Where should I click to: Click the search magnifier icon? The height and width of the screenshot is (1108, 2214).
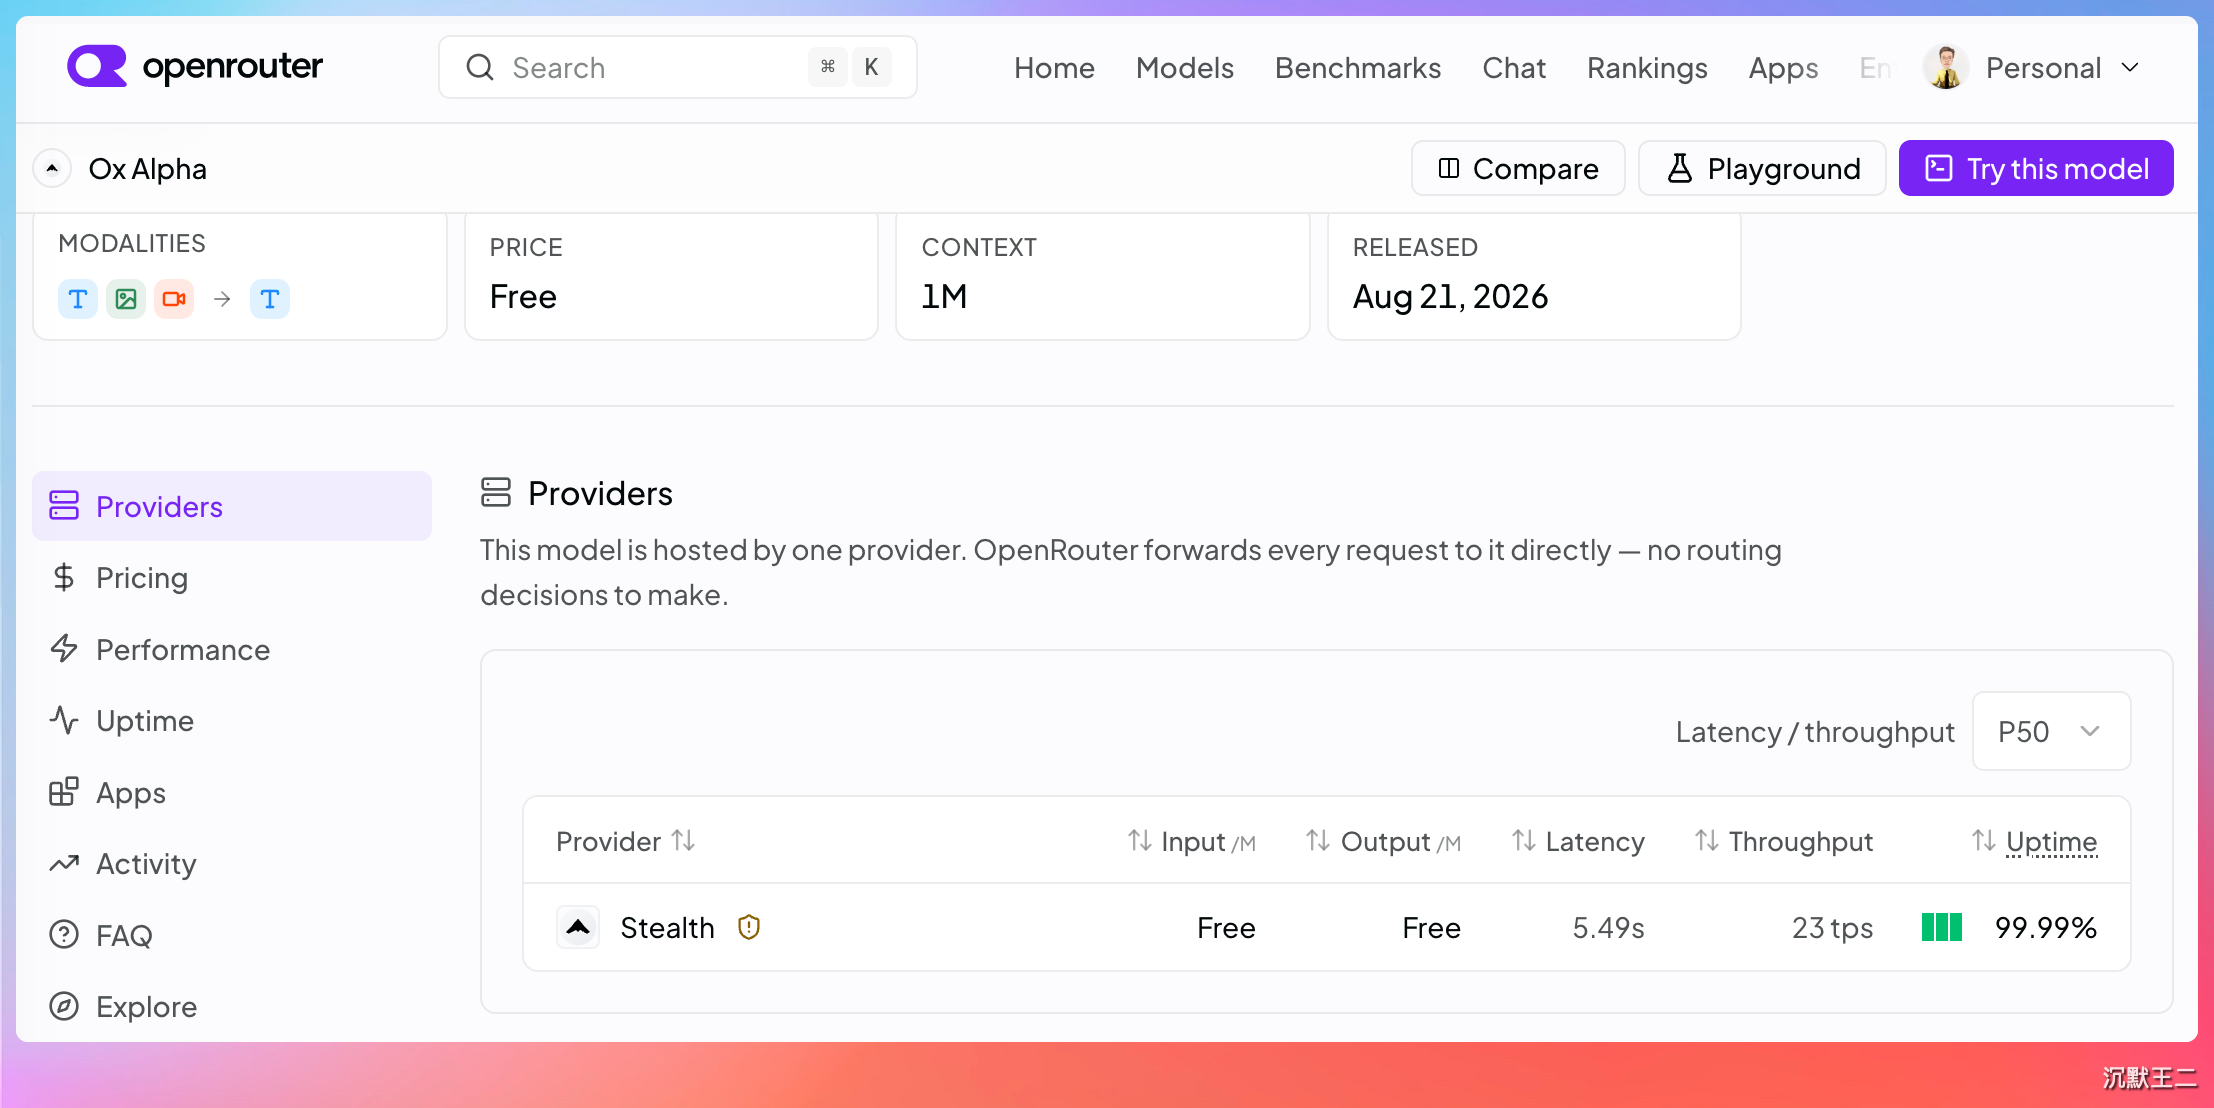pyautogui.click(x=480, y=67)
